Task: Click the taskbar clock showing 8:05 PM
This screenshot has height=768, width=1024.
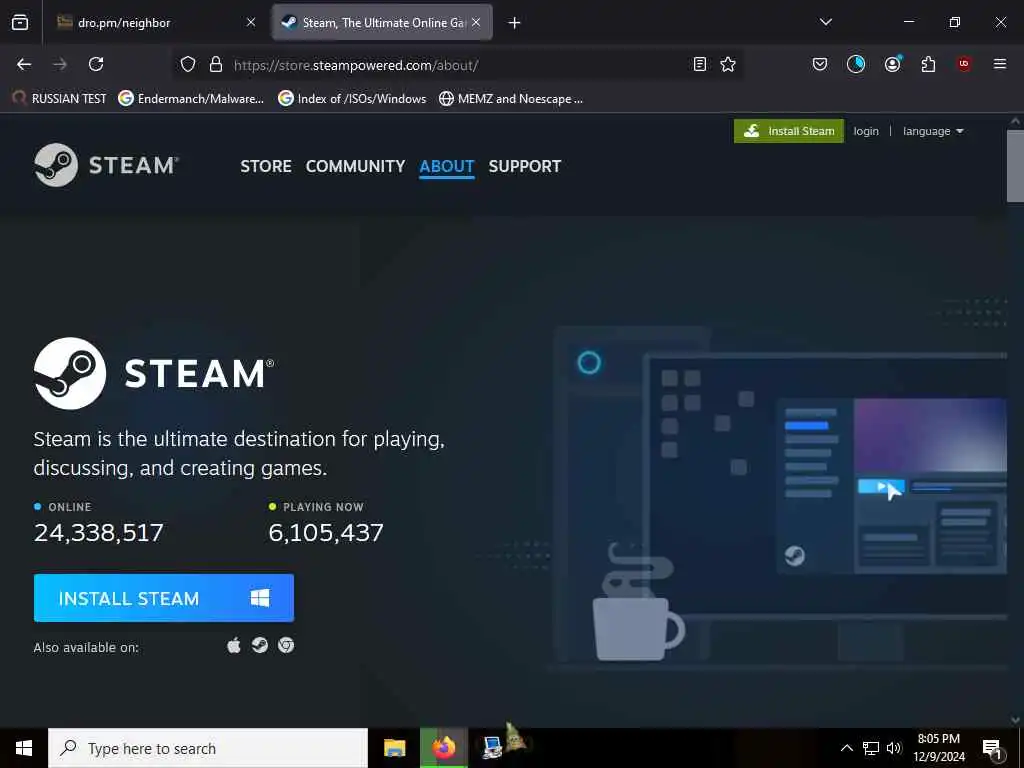Action: tap(939, 748)
